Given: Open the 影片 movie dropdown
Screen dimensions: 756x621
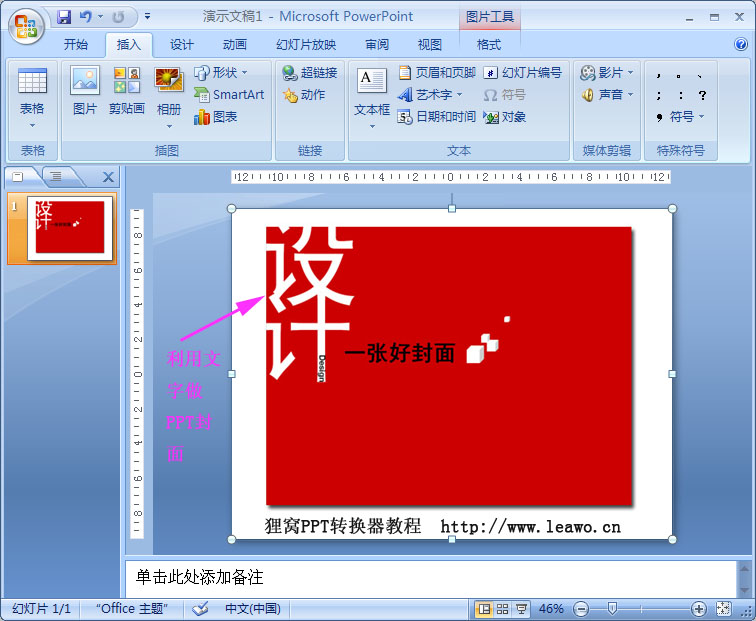Looking at the screenshot, I should coord(607,73).
